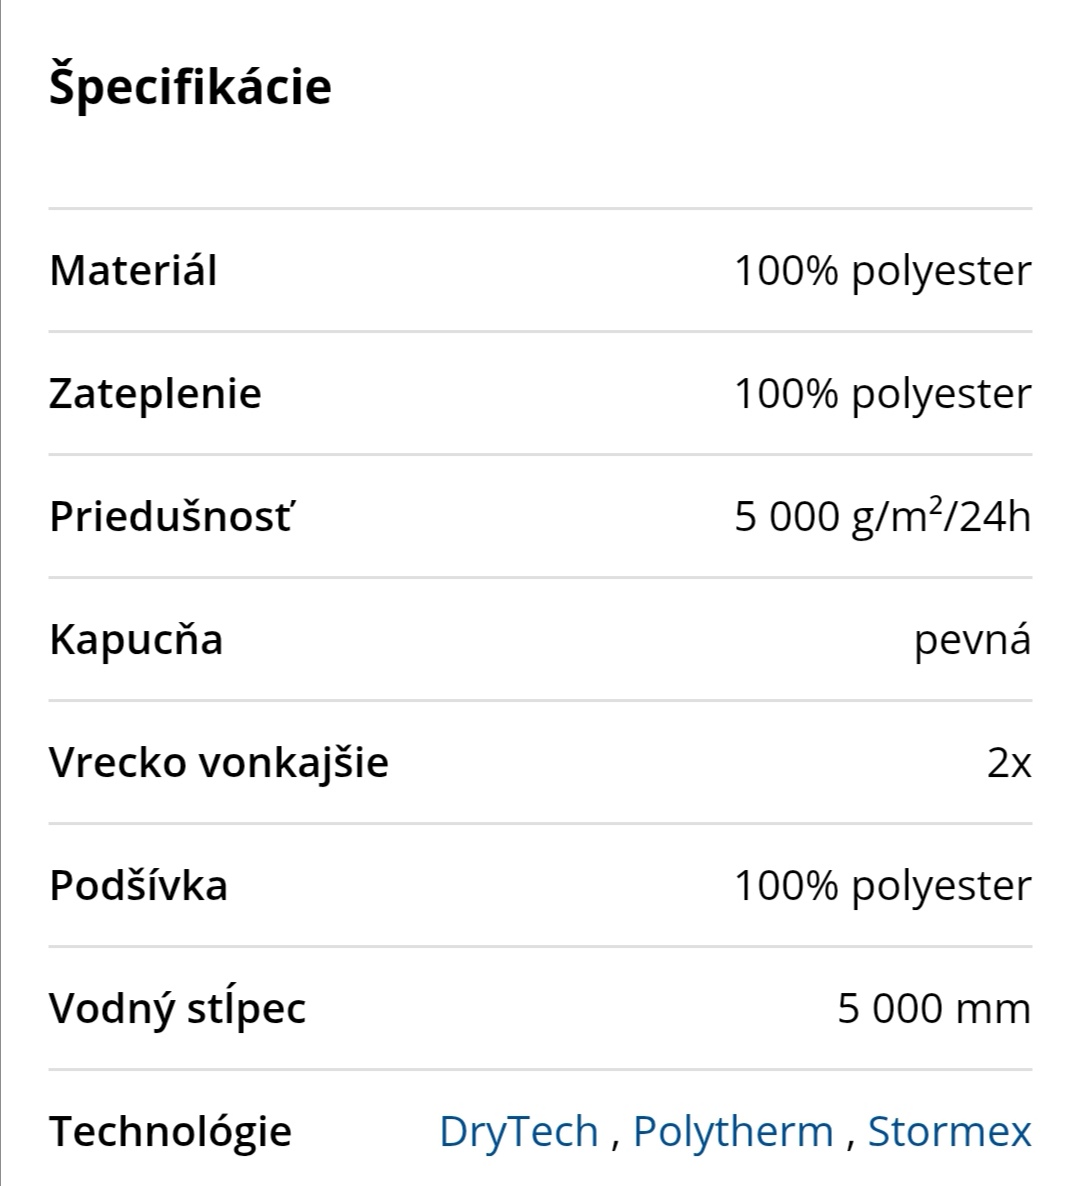Image resolution: width=1080 pixels, height=1186 pixels.
Task: Select the Priedušnosť row label
Action: click(x=170, y=517)
